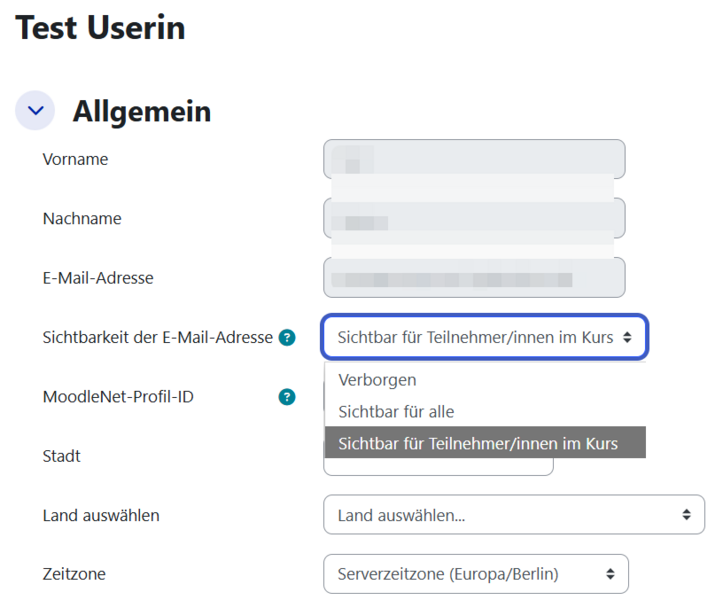Pick the highlighted Teilnehmer/innen im Kurs list option
The image size is (723, 600).
click(485, 443)
